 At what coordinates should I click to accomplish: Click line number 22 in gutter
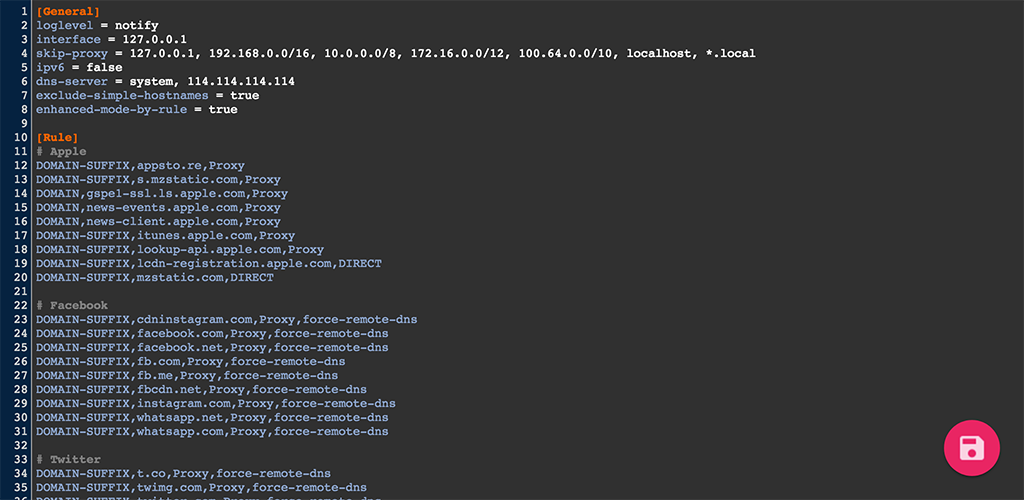coord(21,305)
